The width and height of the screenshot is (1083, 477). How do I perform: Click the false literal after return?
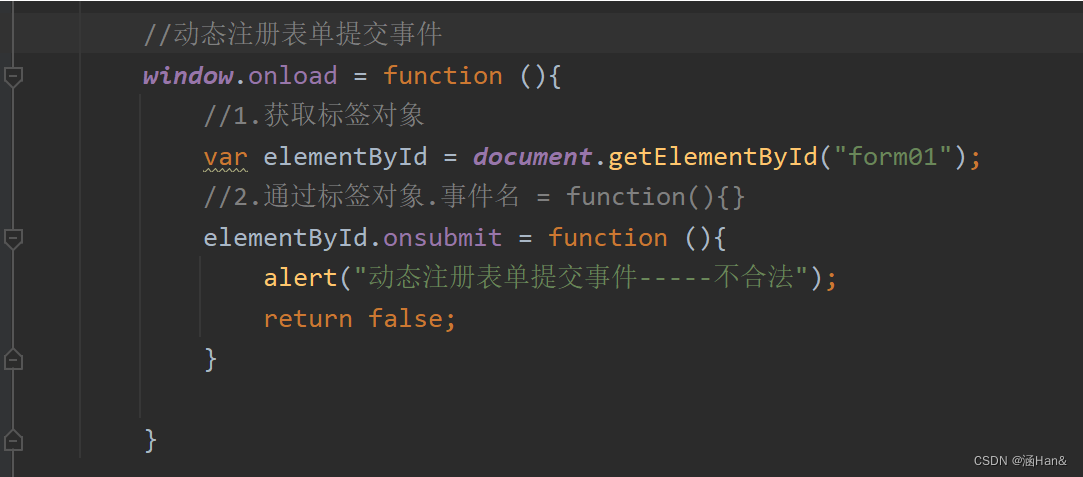[x=405, y=319]
